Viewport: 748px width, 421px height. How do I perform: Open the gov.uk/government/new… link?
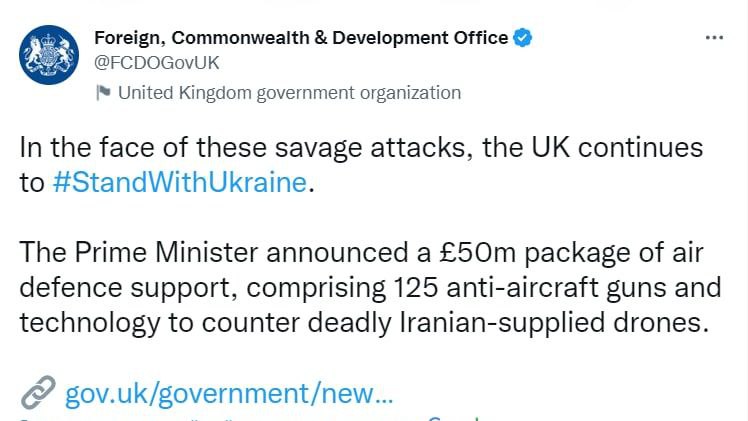click(229, 393)
